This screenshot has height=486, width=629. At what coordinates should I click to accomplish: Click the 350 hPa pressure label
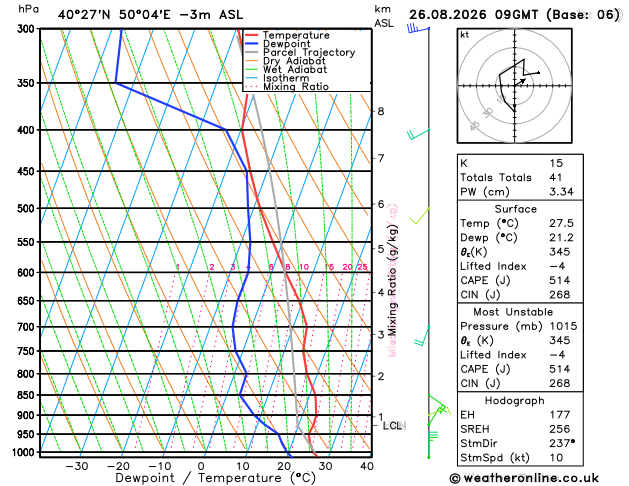pyautogui.click(x=28, y=83)
